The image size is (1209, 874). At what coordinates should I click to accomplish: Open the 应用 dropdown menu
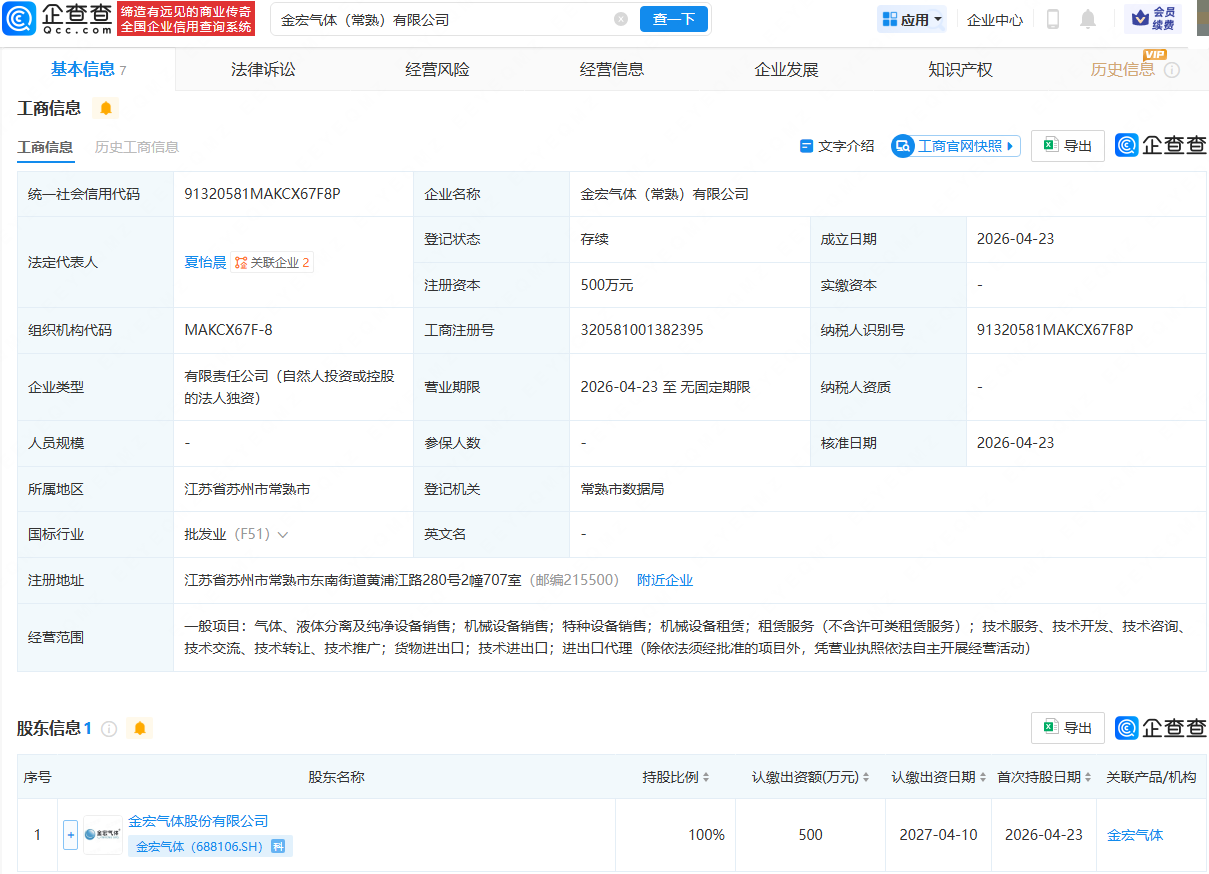click(x=911, y=19)
